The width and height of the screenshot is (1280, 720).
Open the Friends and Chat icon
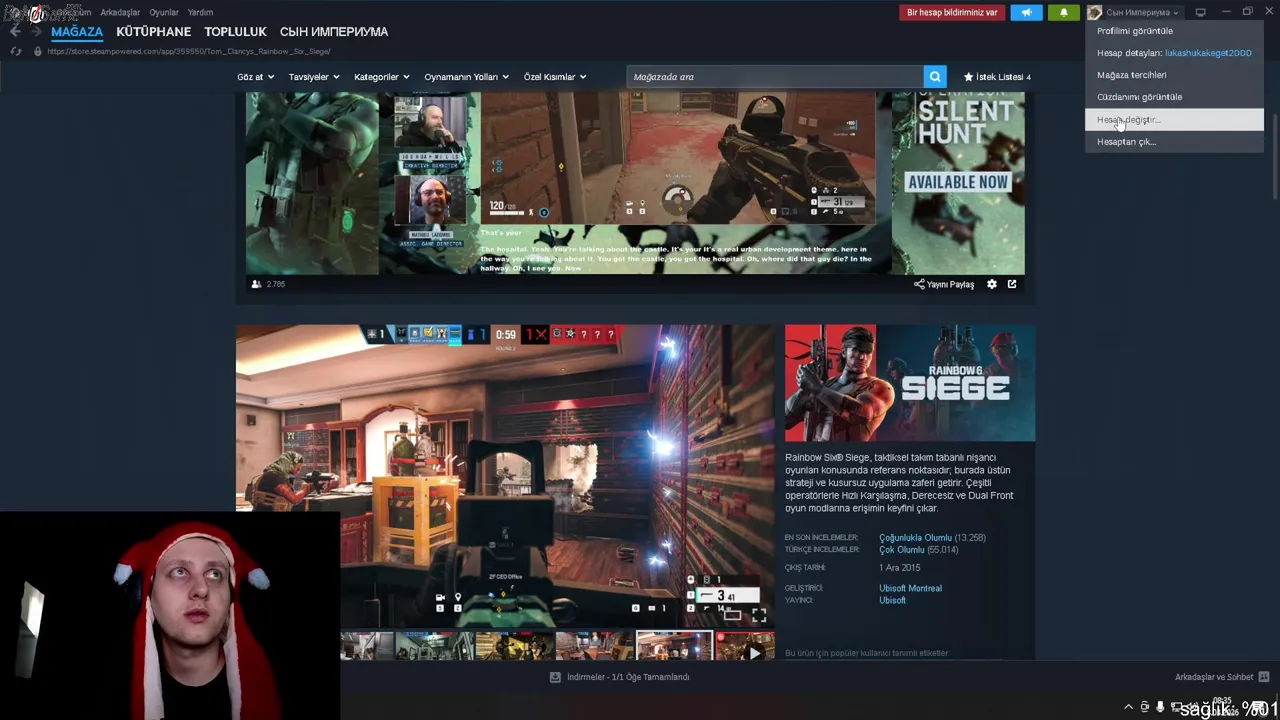1264,677
